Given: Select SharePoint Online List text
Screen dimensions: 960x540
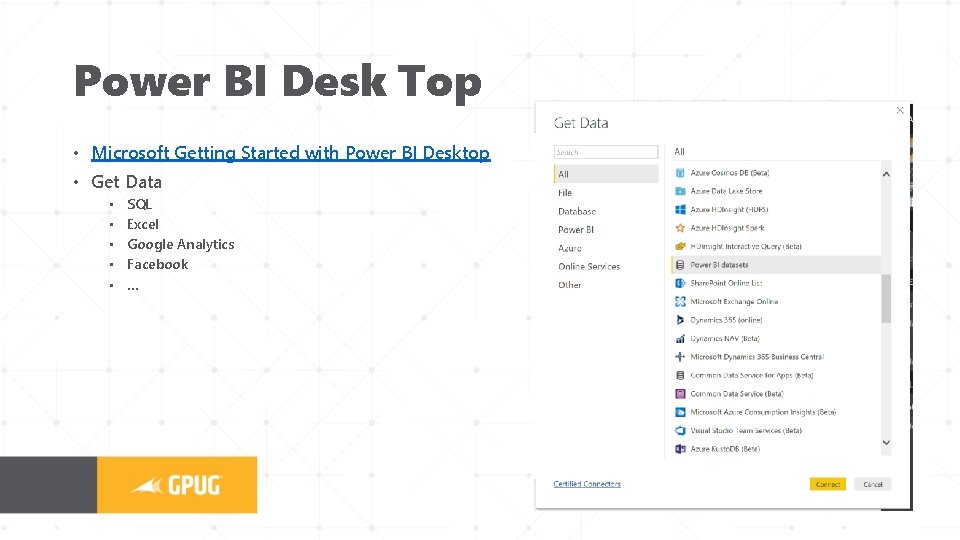Looking at the screenshot, I should [x=726, y=283].
